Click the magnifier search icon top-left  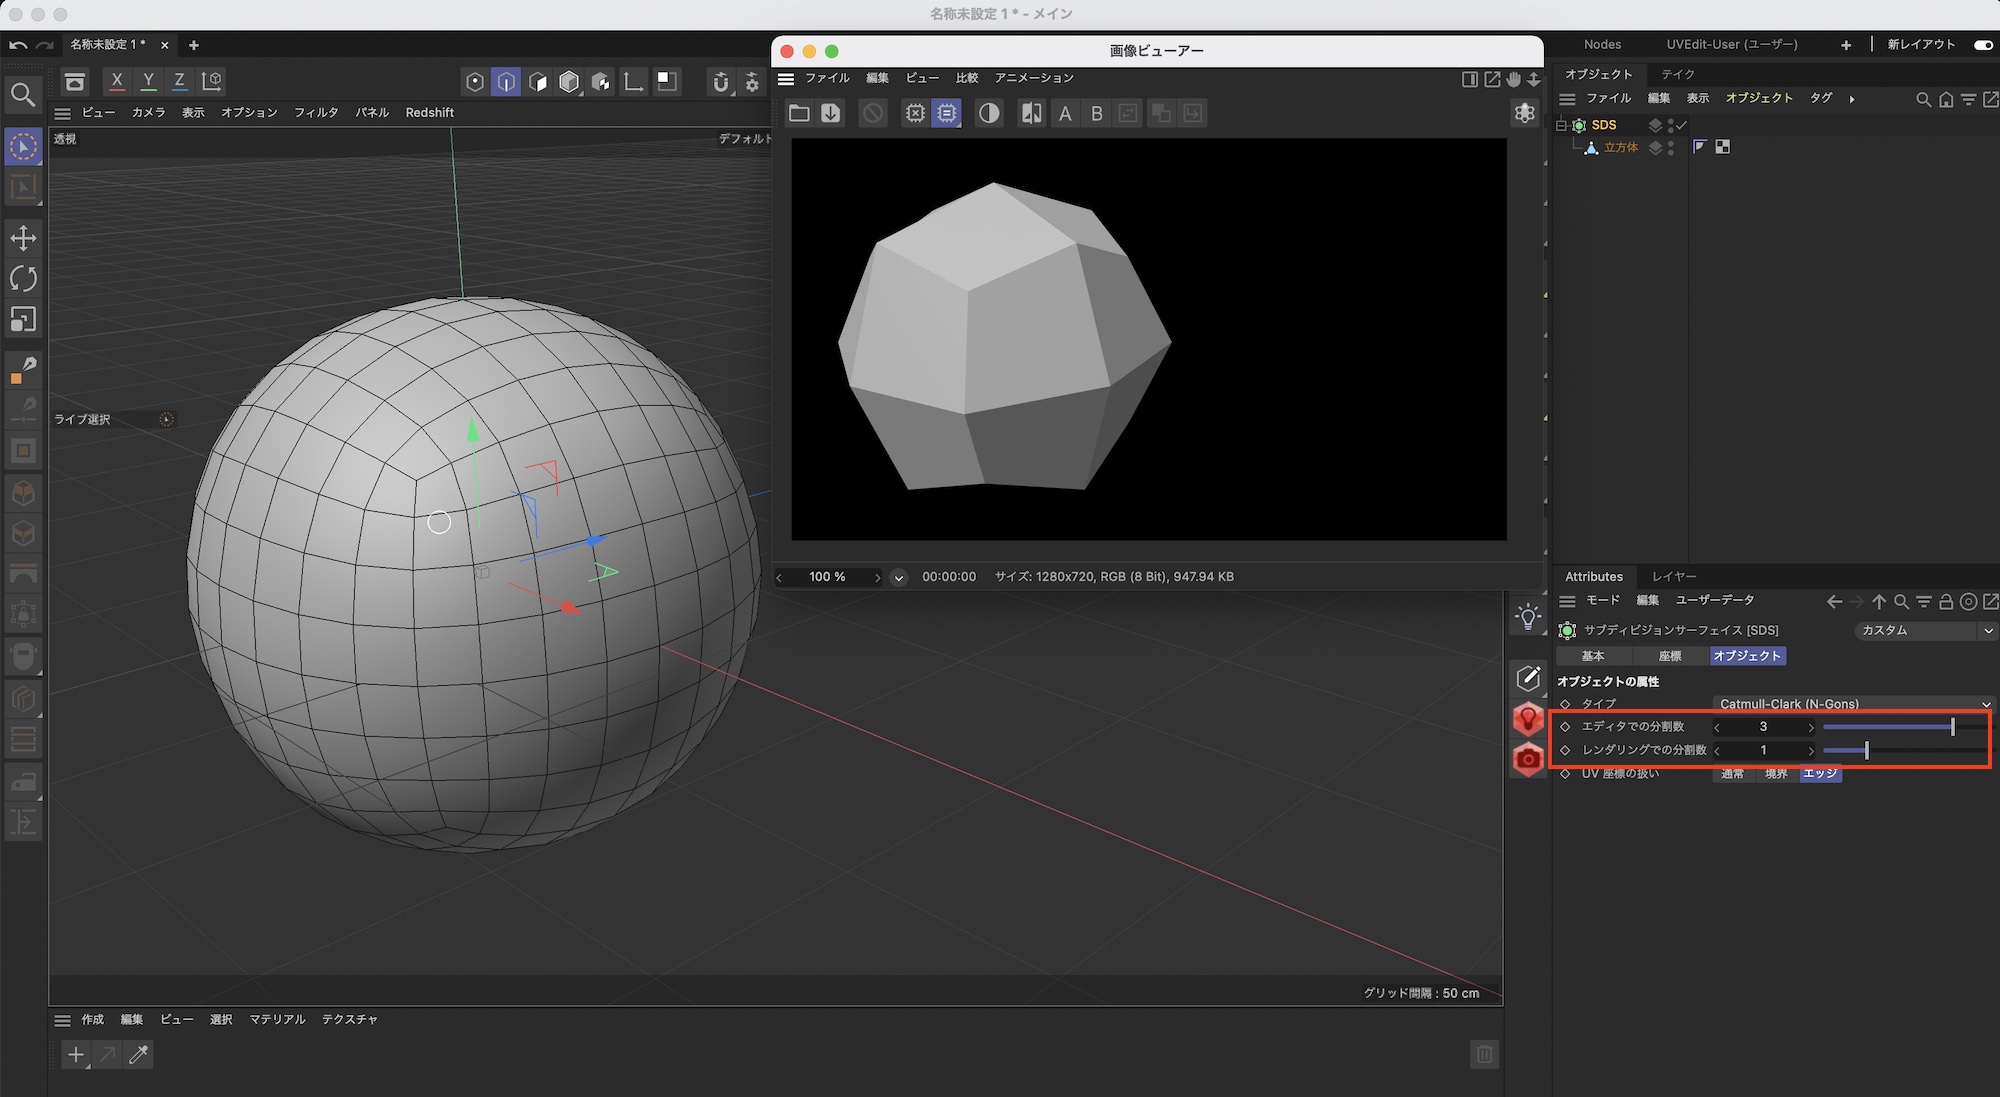(22, 95)
